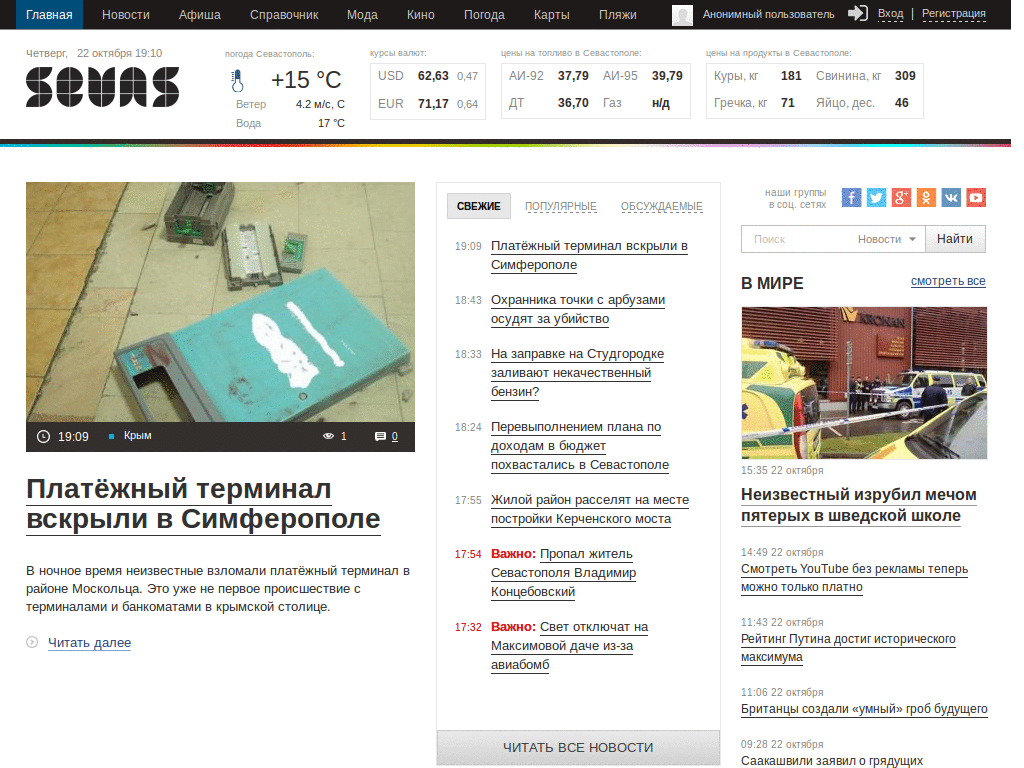Select the СВЕЖИЕ news tab
This screenshot has width=1024, height=768.
[x=479, y=206]
